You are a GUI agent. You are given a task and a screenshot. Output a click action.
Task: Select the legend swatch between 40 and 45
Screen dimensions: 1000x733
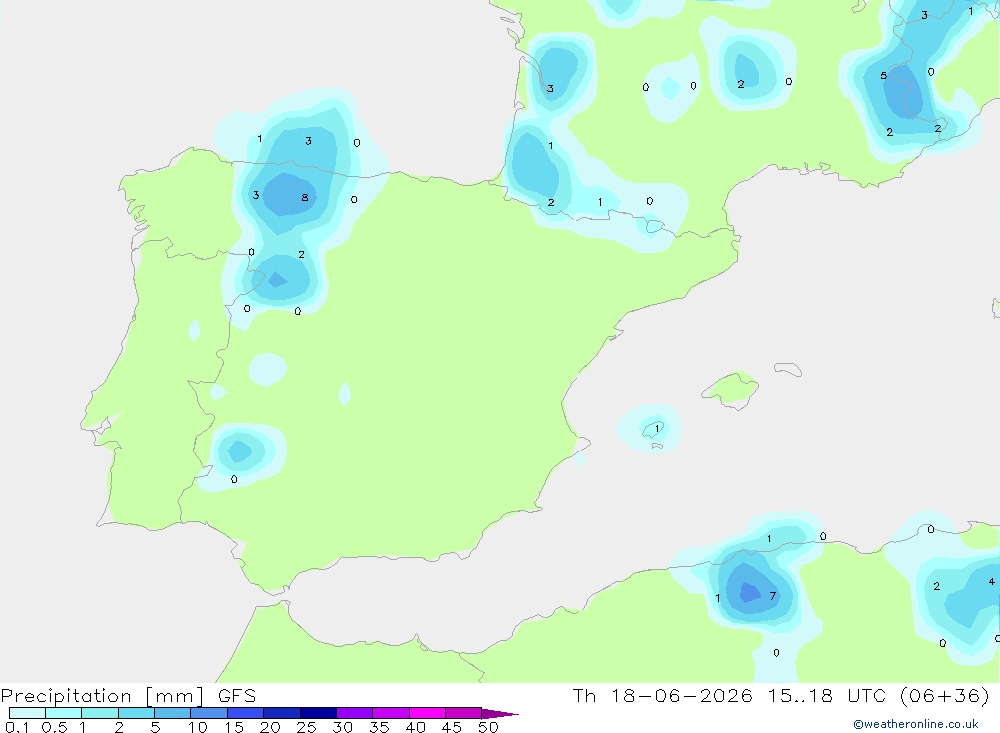pos(427,713)
